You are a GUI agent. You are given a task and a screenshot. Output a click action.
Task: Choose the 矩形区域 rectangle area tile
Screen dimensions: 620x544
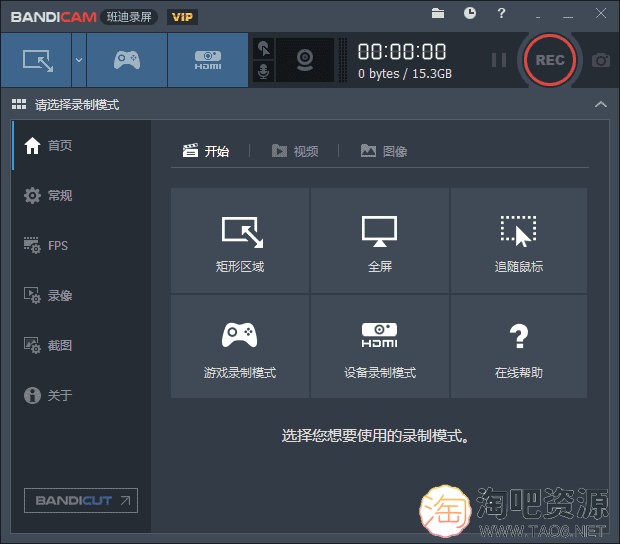tap(240, 241)
